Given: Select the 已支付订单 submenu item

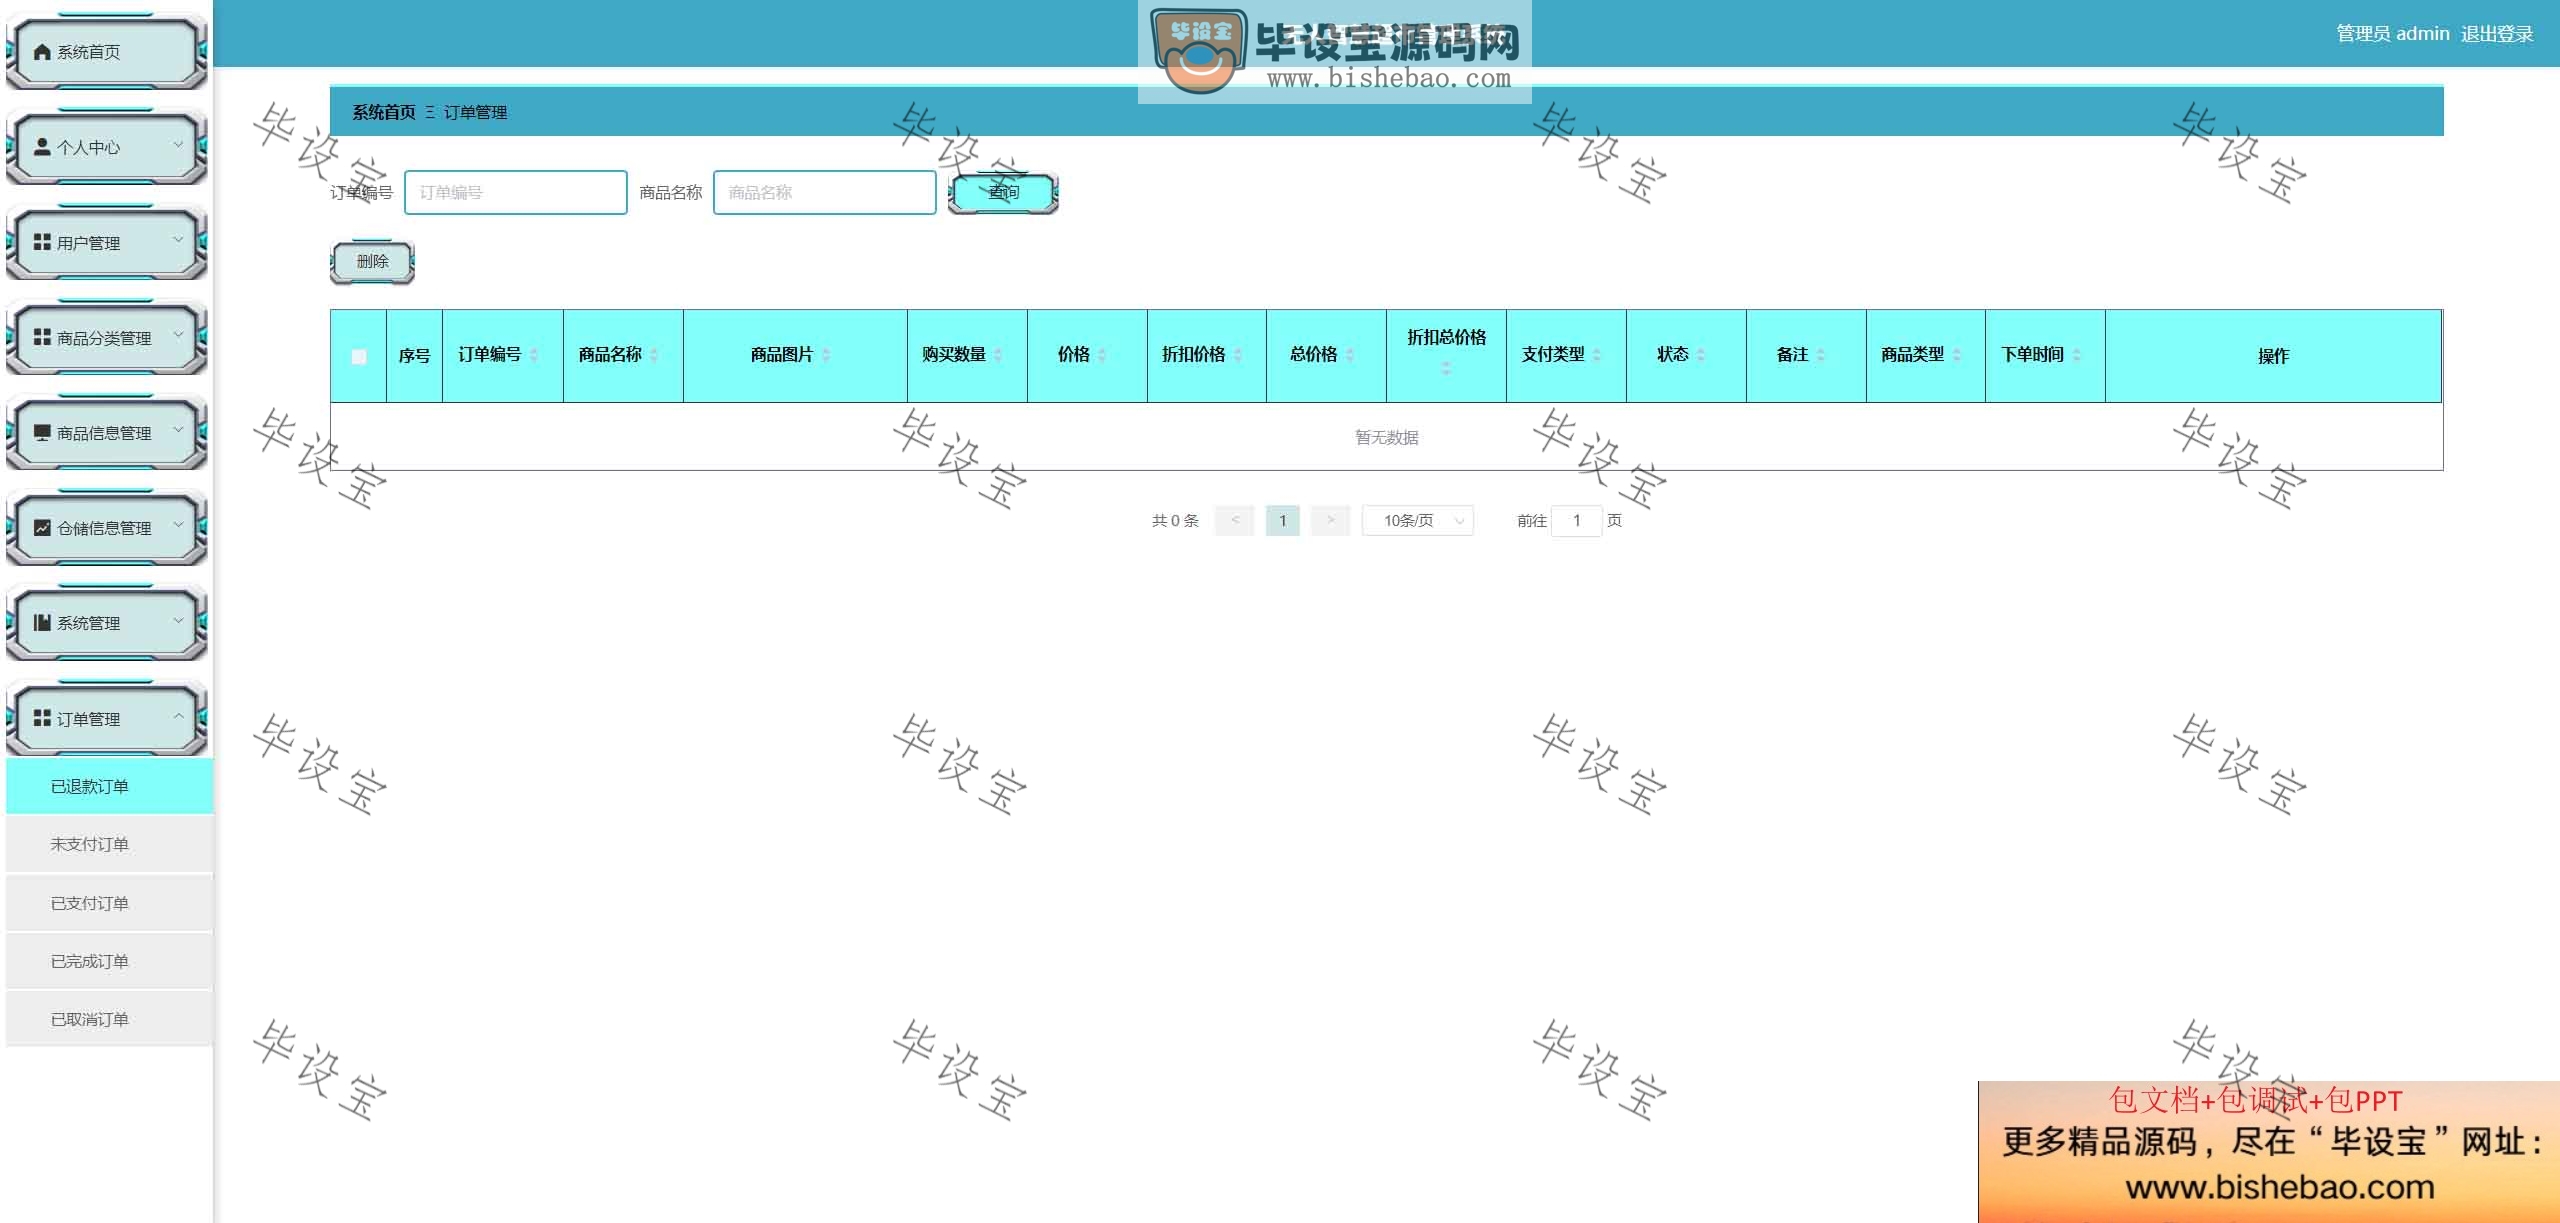Looking at the screenshot, I should click(110, 903).
